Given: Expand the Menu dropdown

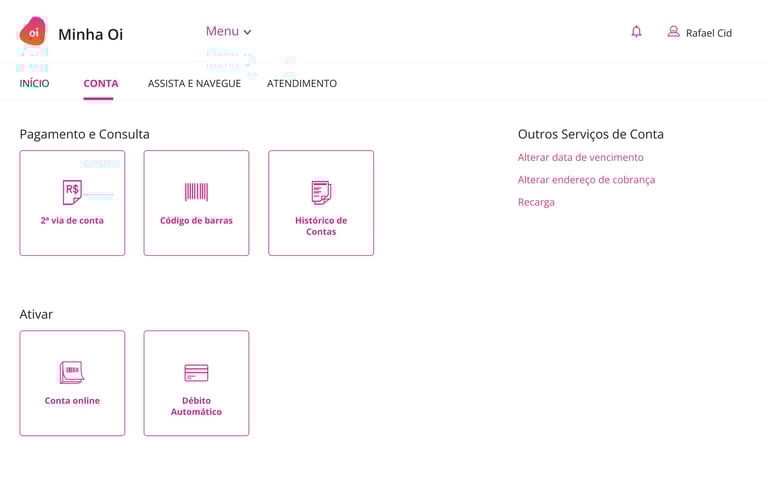Looking at the screenshot, I should pos(228,31).
